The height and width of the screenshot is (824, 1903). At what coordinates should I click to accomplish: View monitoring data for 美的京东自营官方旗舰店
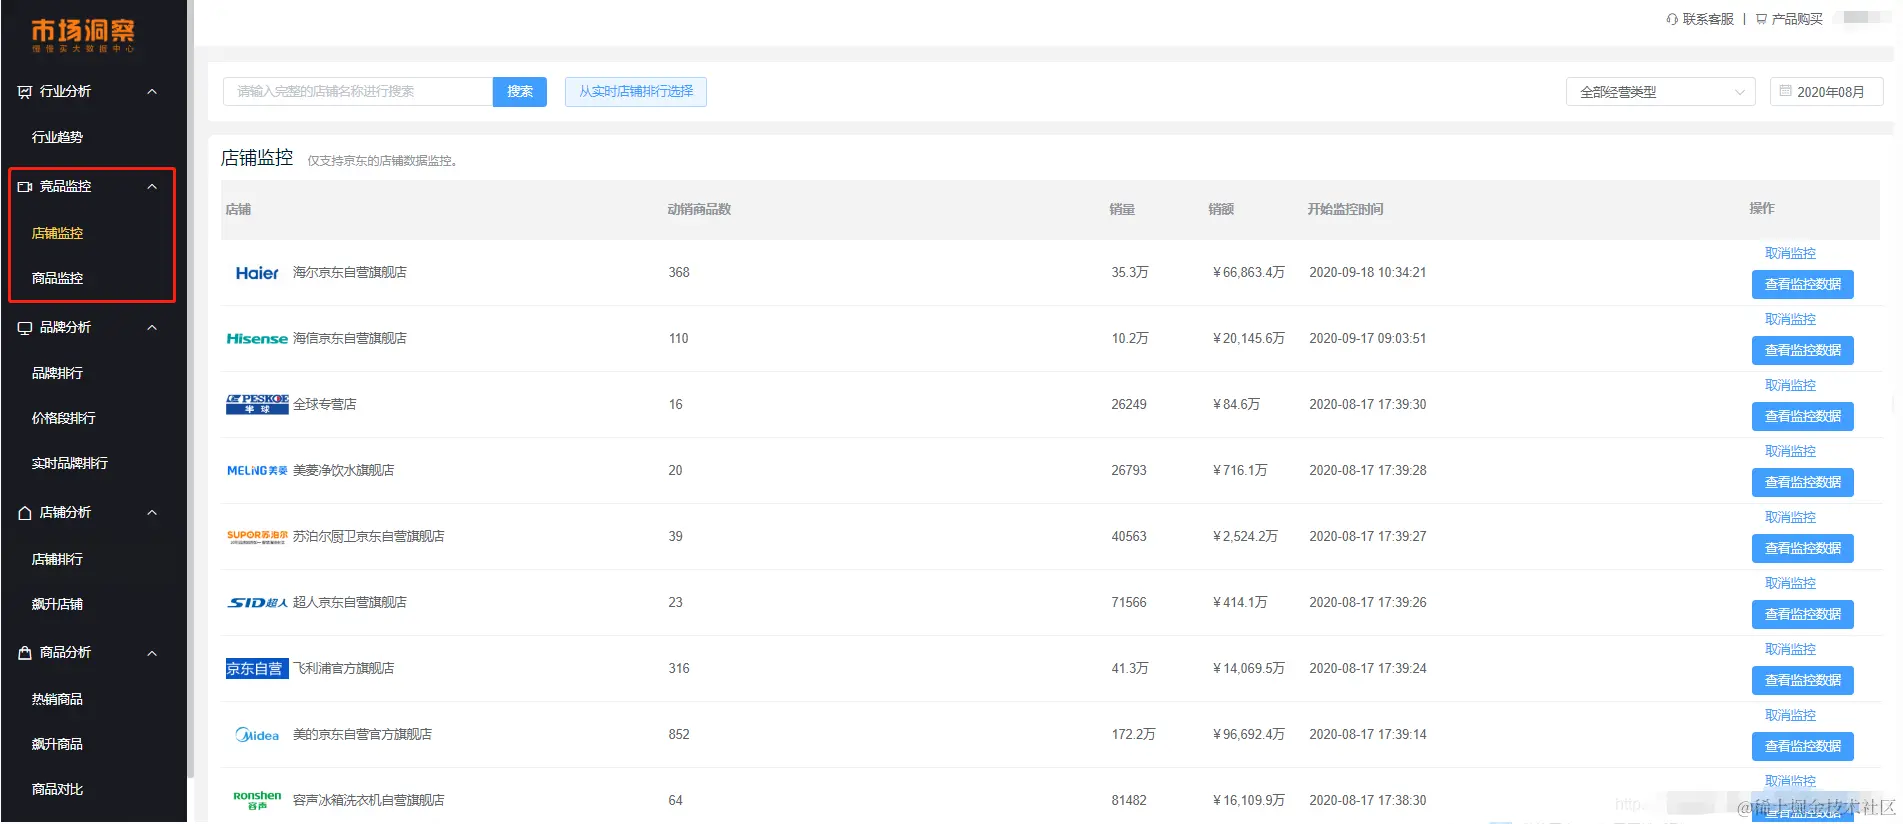click(1803, 747)
